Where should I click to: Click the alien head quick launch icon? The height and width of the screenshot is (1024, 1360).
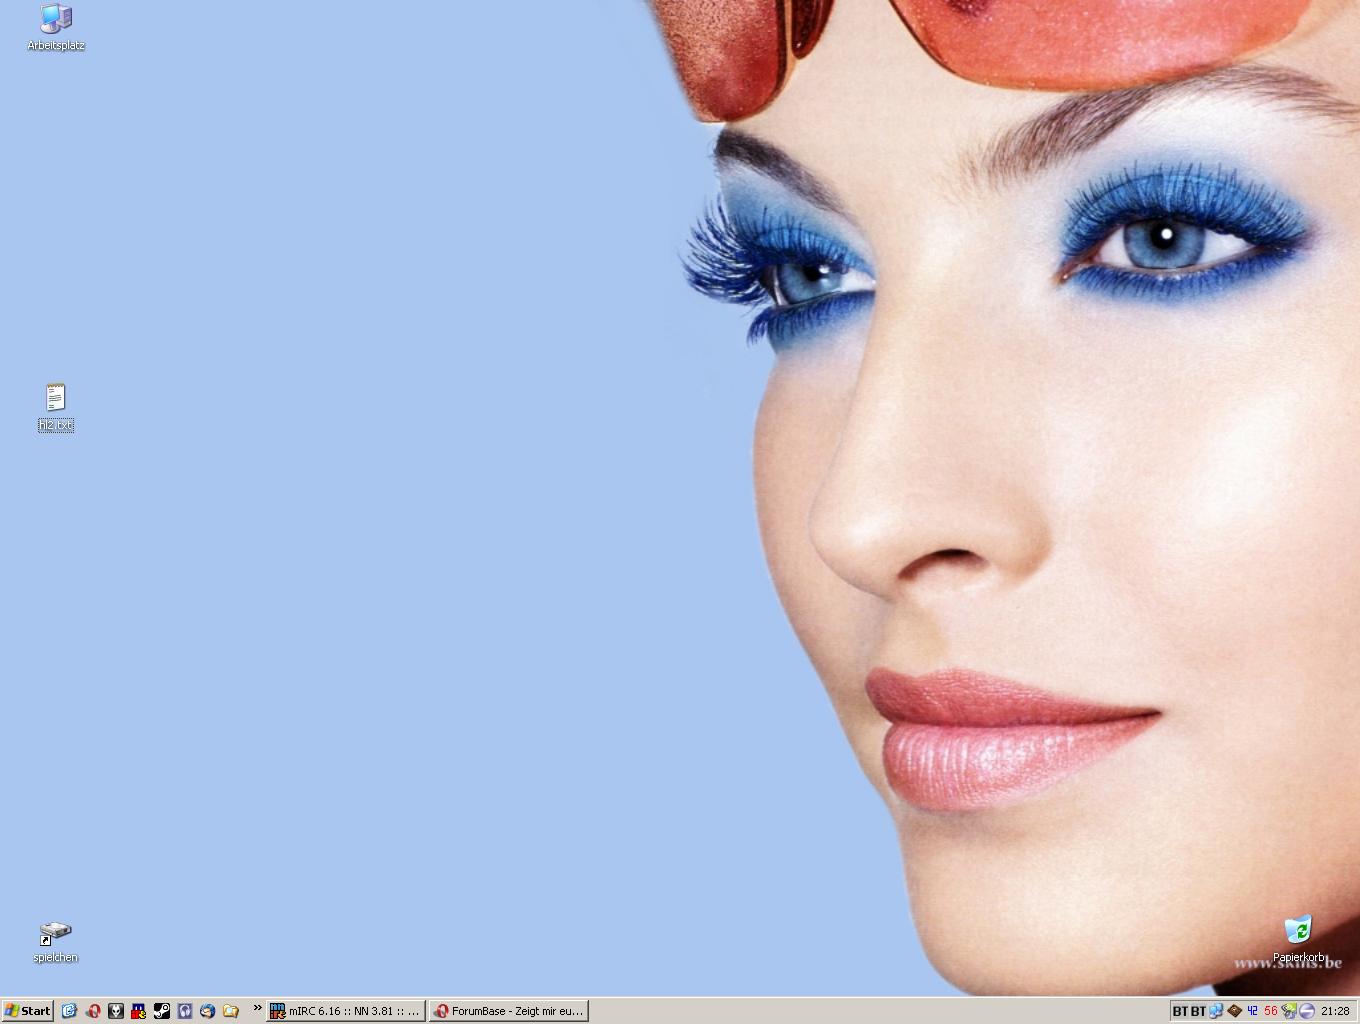click(x=116, y=1011)
